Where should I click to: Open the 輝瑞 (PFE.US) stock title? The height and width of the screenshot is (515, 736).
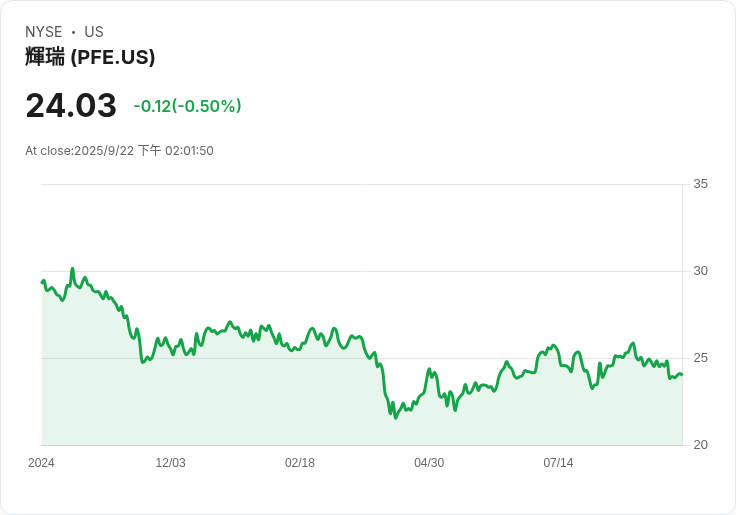pyautogui.click(x=90, y=57)
